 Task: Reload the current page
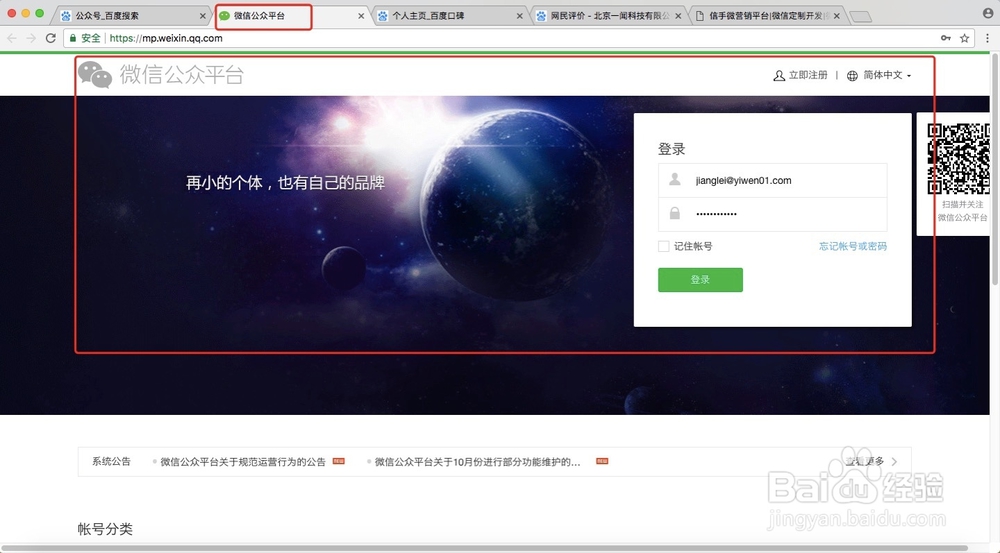pyautogui.click(x=51, y=38)
